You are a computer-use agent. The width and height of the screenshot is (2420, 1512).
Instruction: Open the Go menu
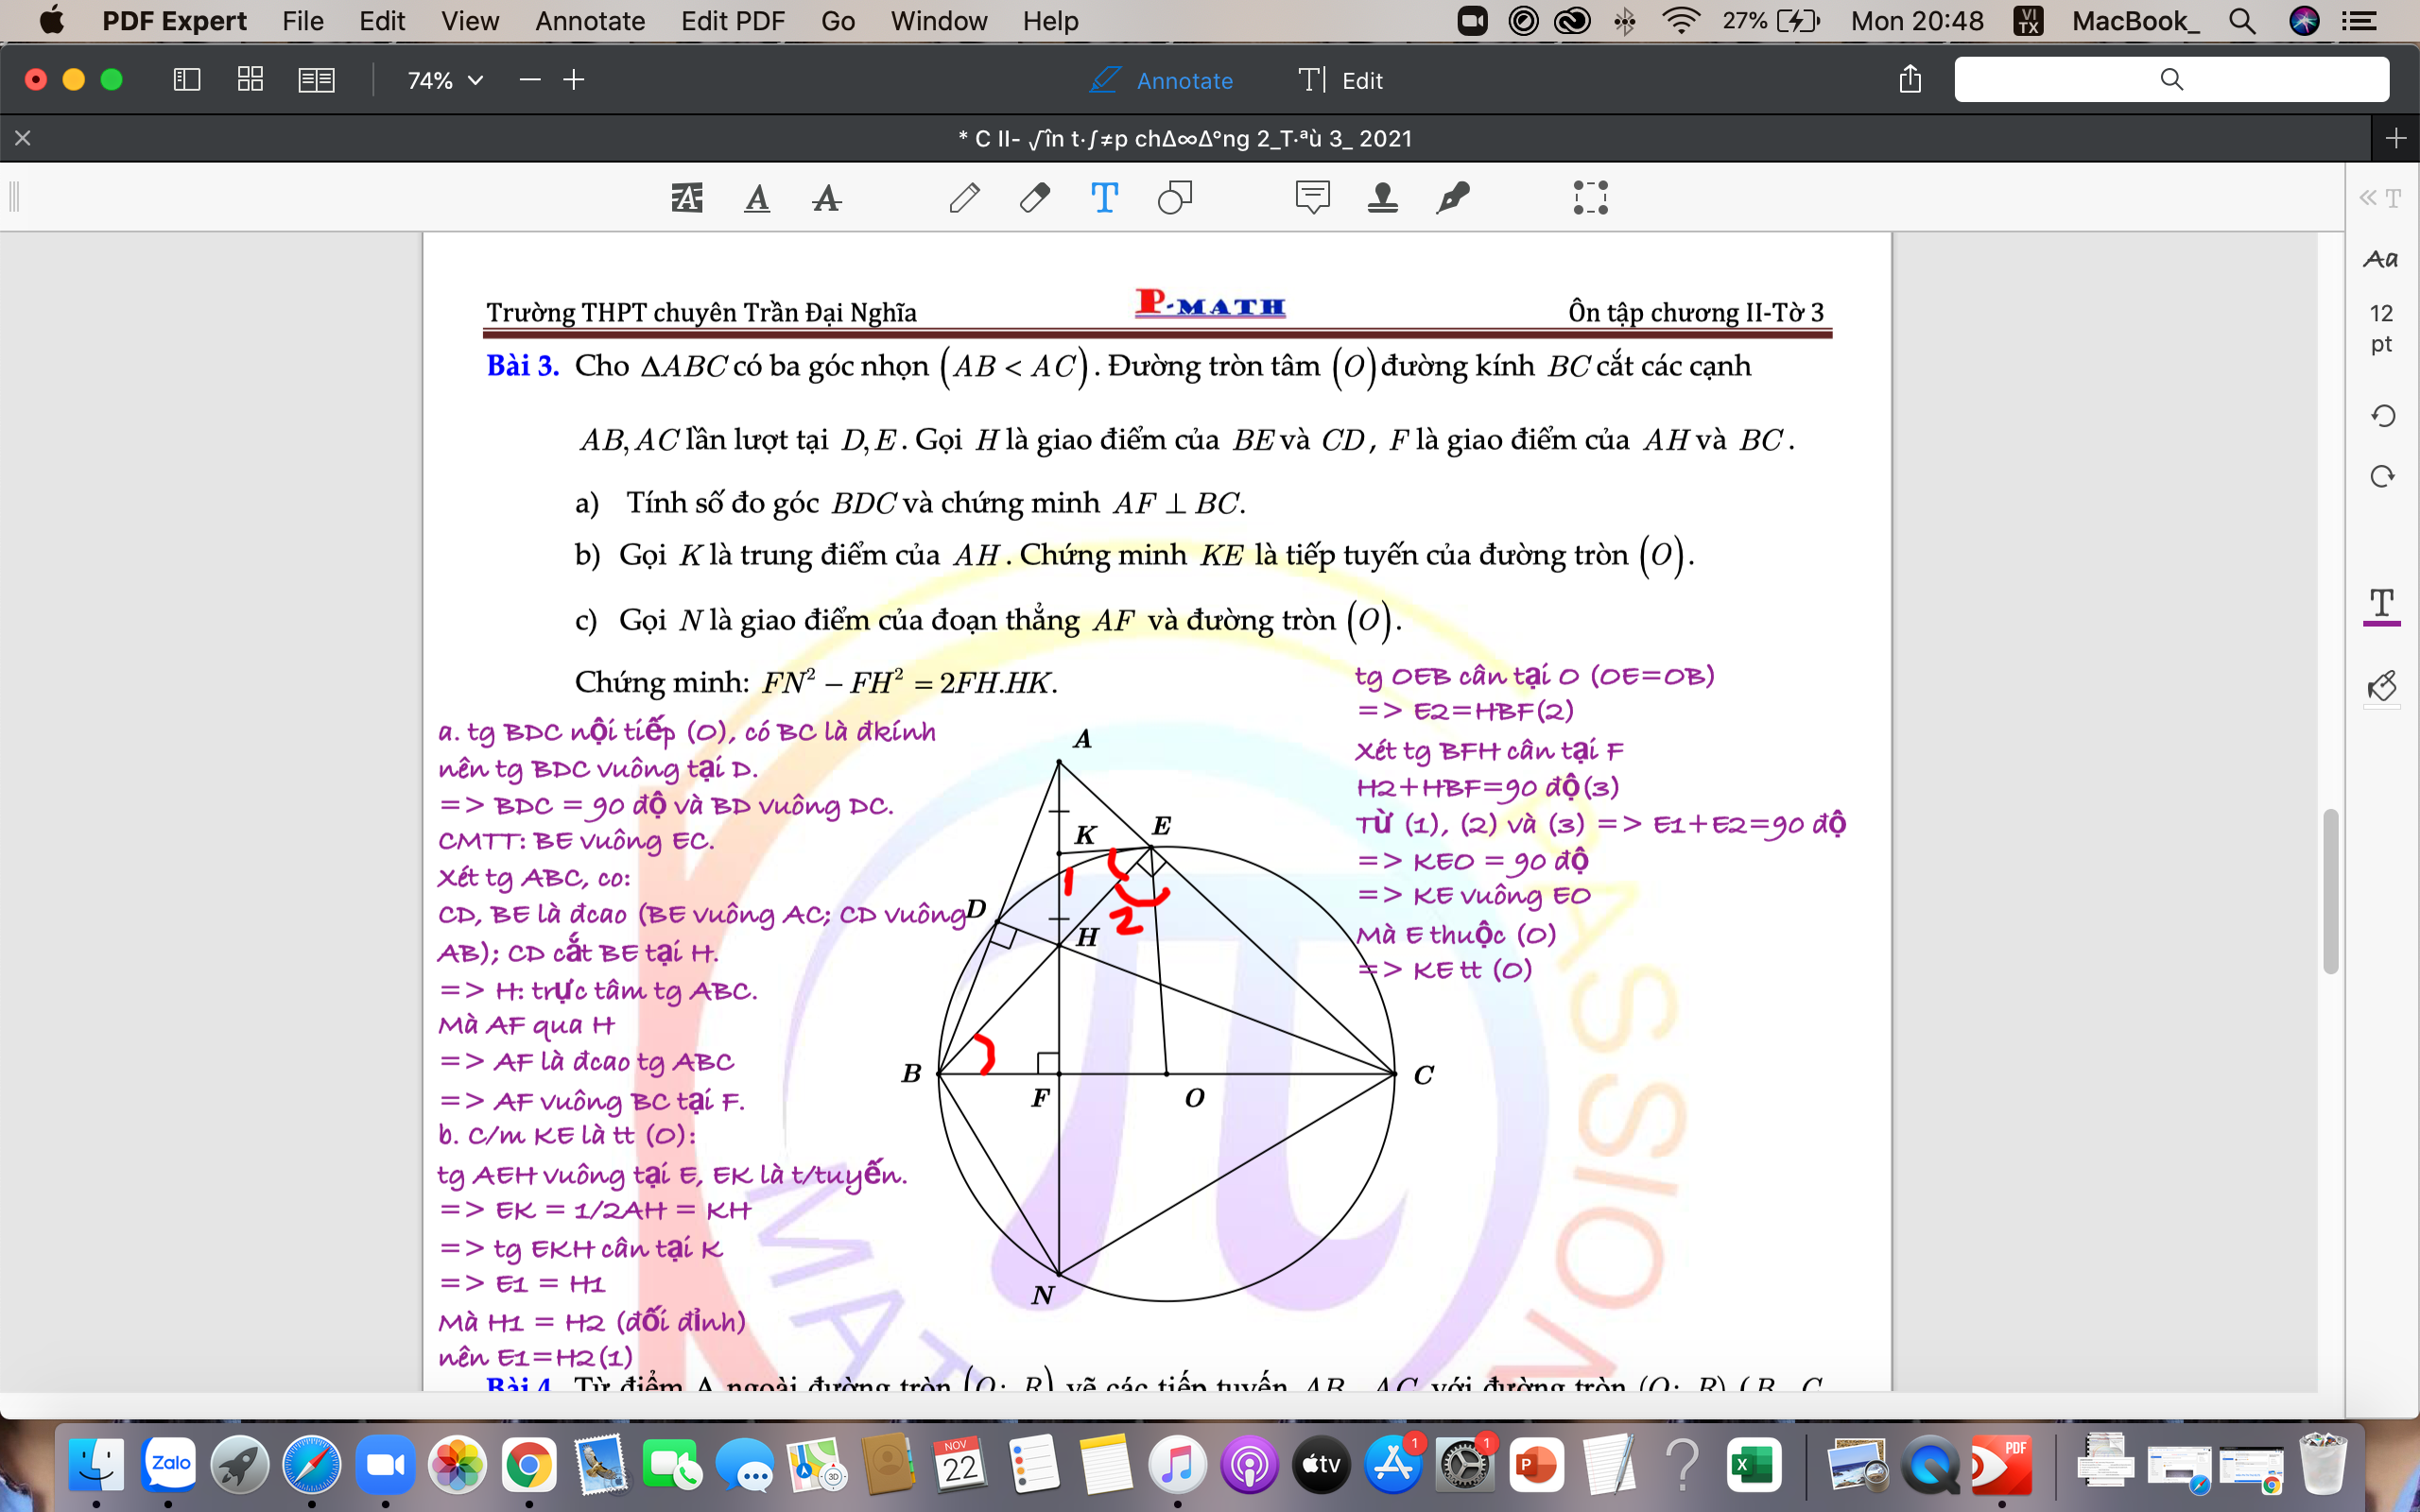838,21
